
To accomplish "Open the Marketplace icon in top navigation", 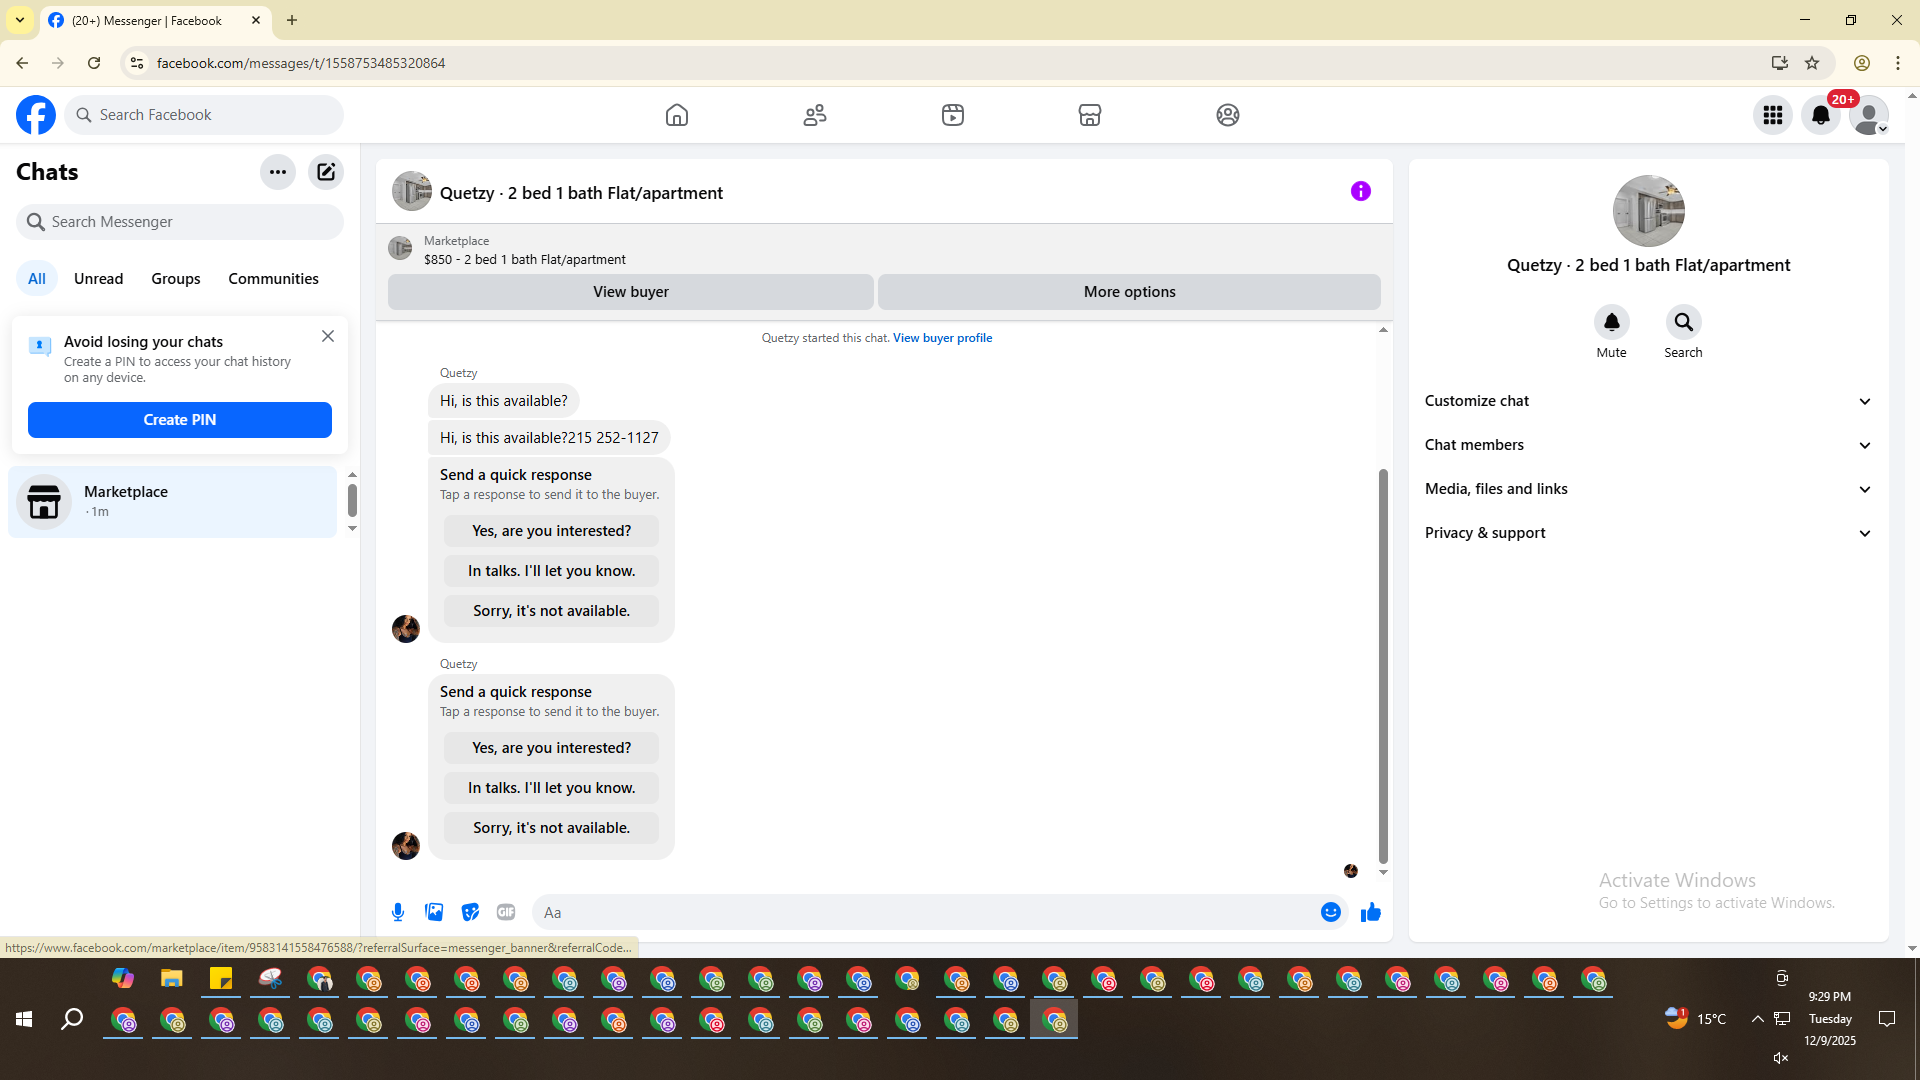I will click(1090, 115).
